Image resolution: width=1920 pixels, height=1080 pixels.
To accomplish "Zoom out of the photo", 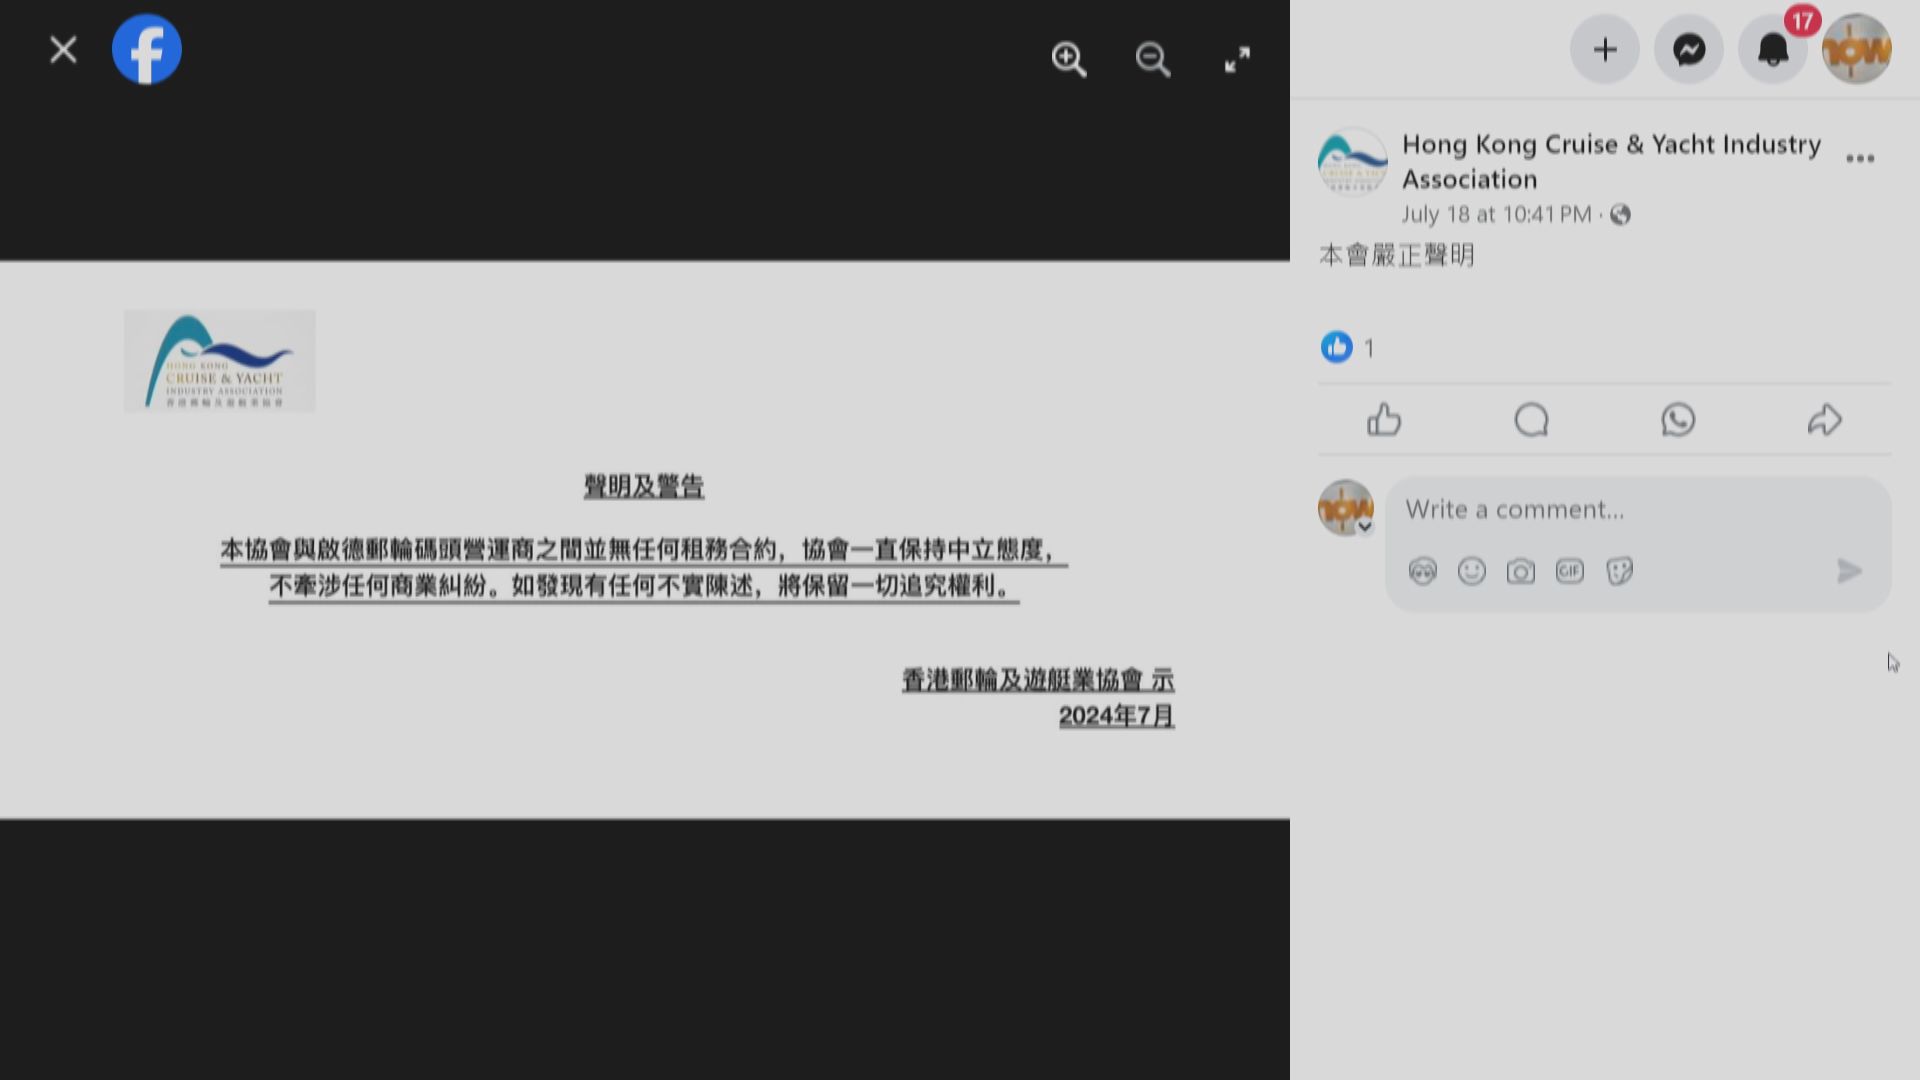I will [x=1153, y=59].
